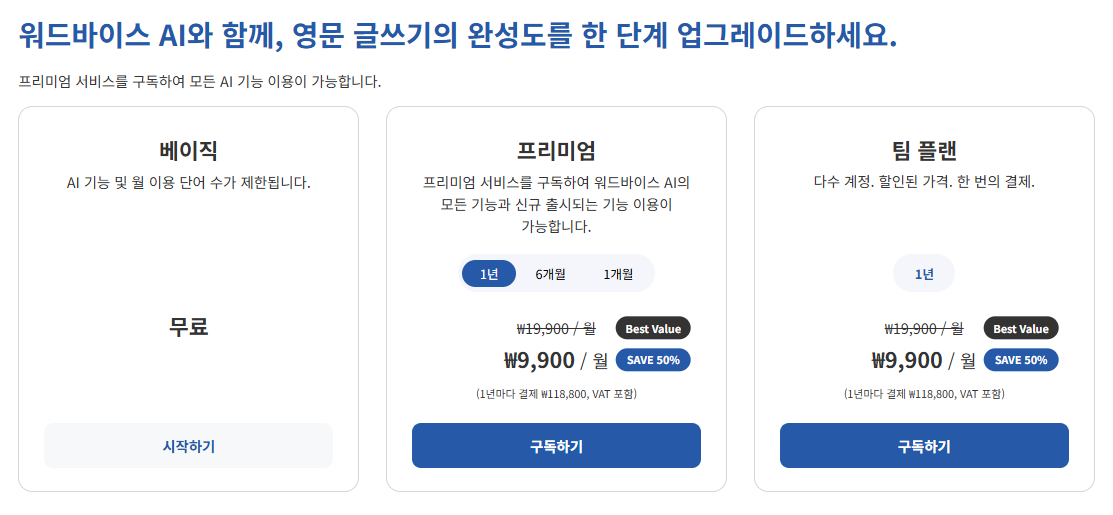Select the 1년 billing period in 프리미엄
This screenshot has width=1113, height=515.
click(489, 274)
